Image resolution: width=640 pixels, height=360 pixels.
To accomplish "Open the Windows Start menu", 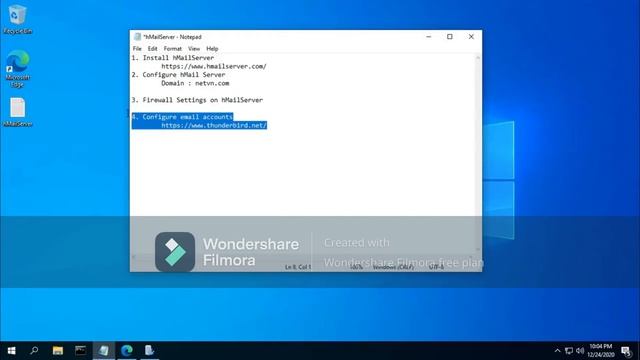I will coord(11,351).
